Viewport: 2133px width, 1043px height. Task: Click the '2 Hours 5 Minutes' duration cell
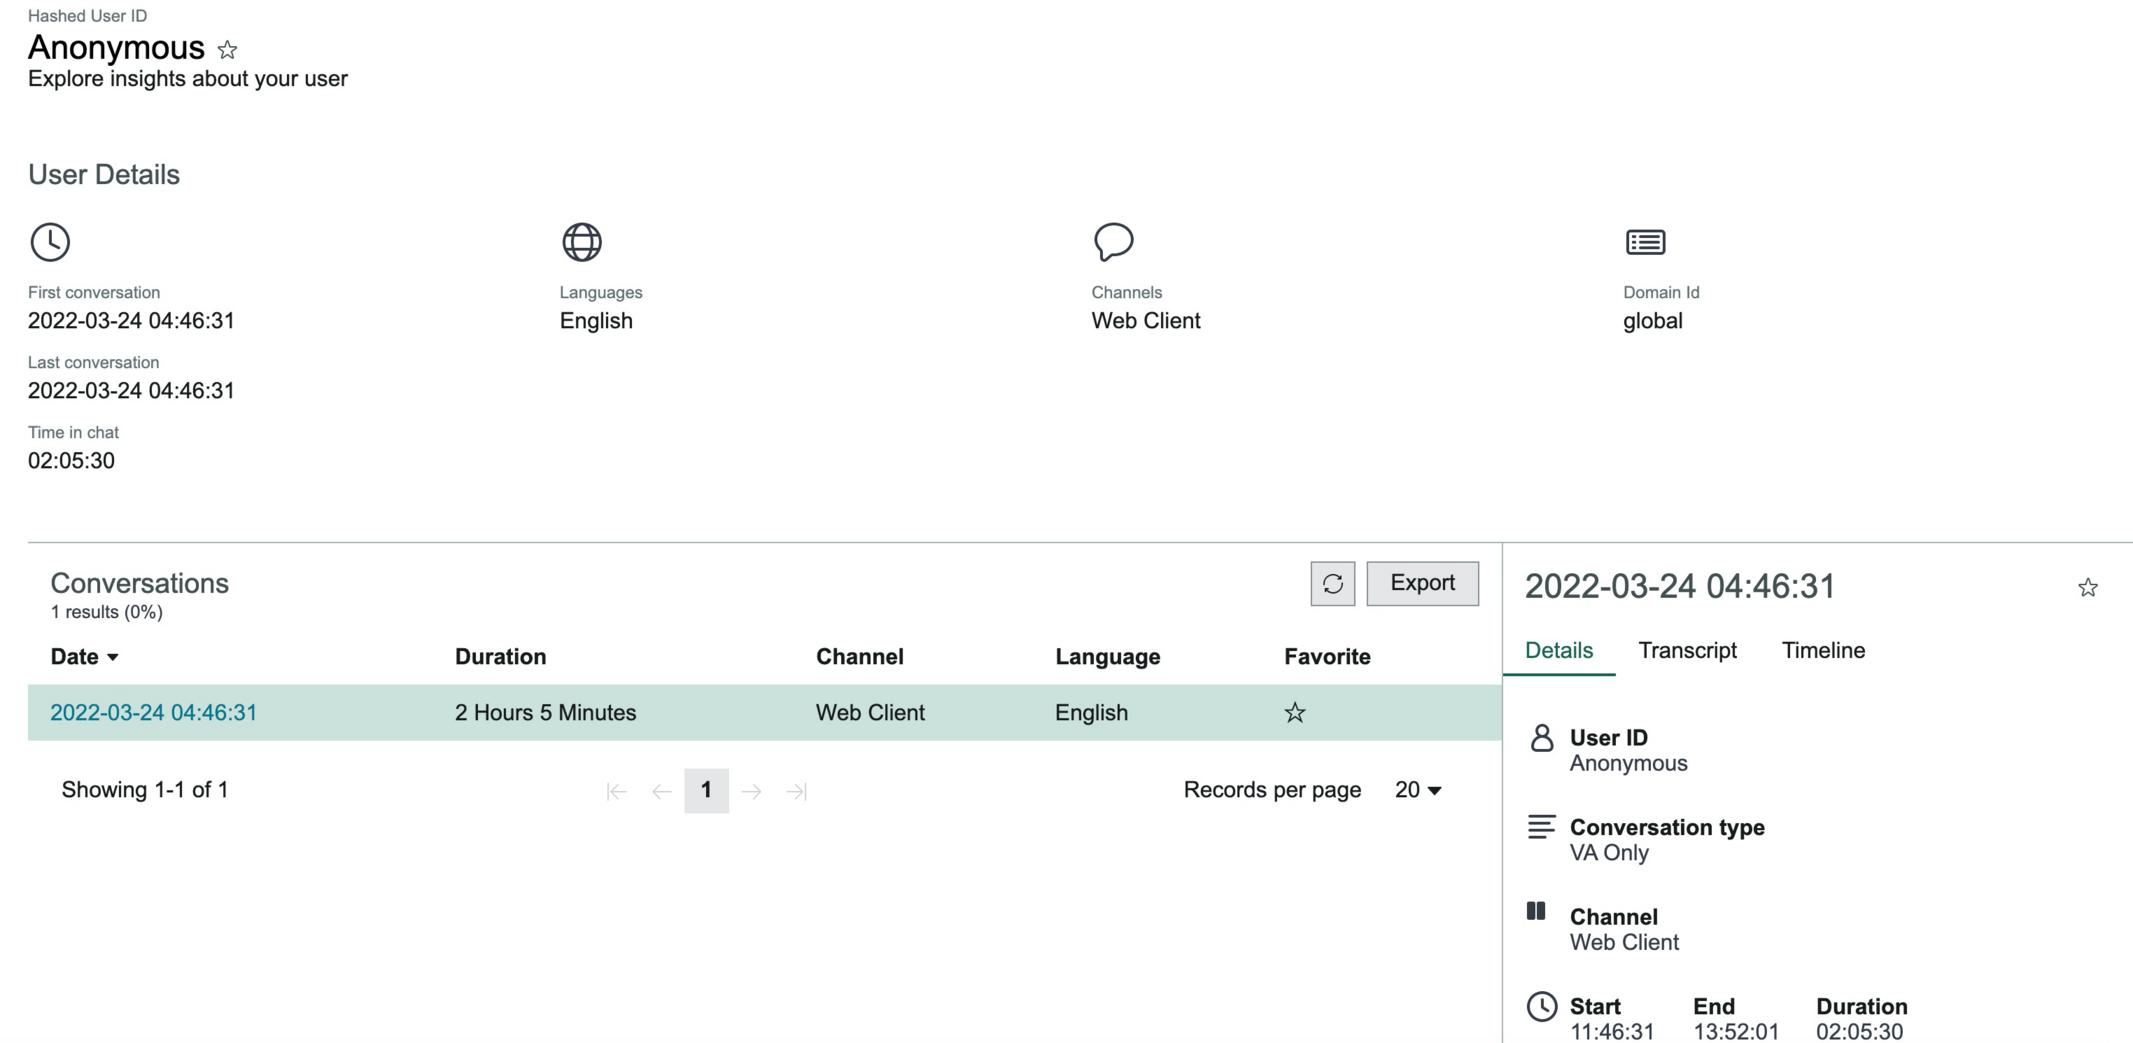[x=545, y=713]
